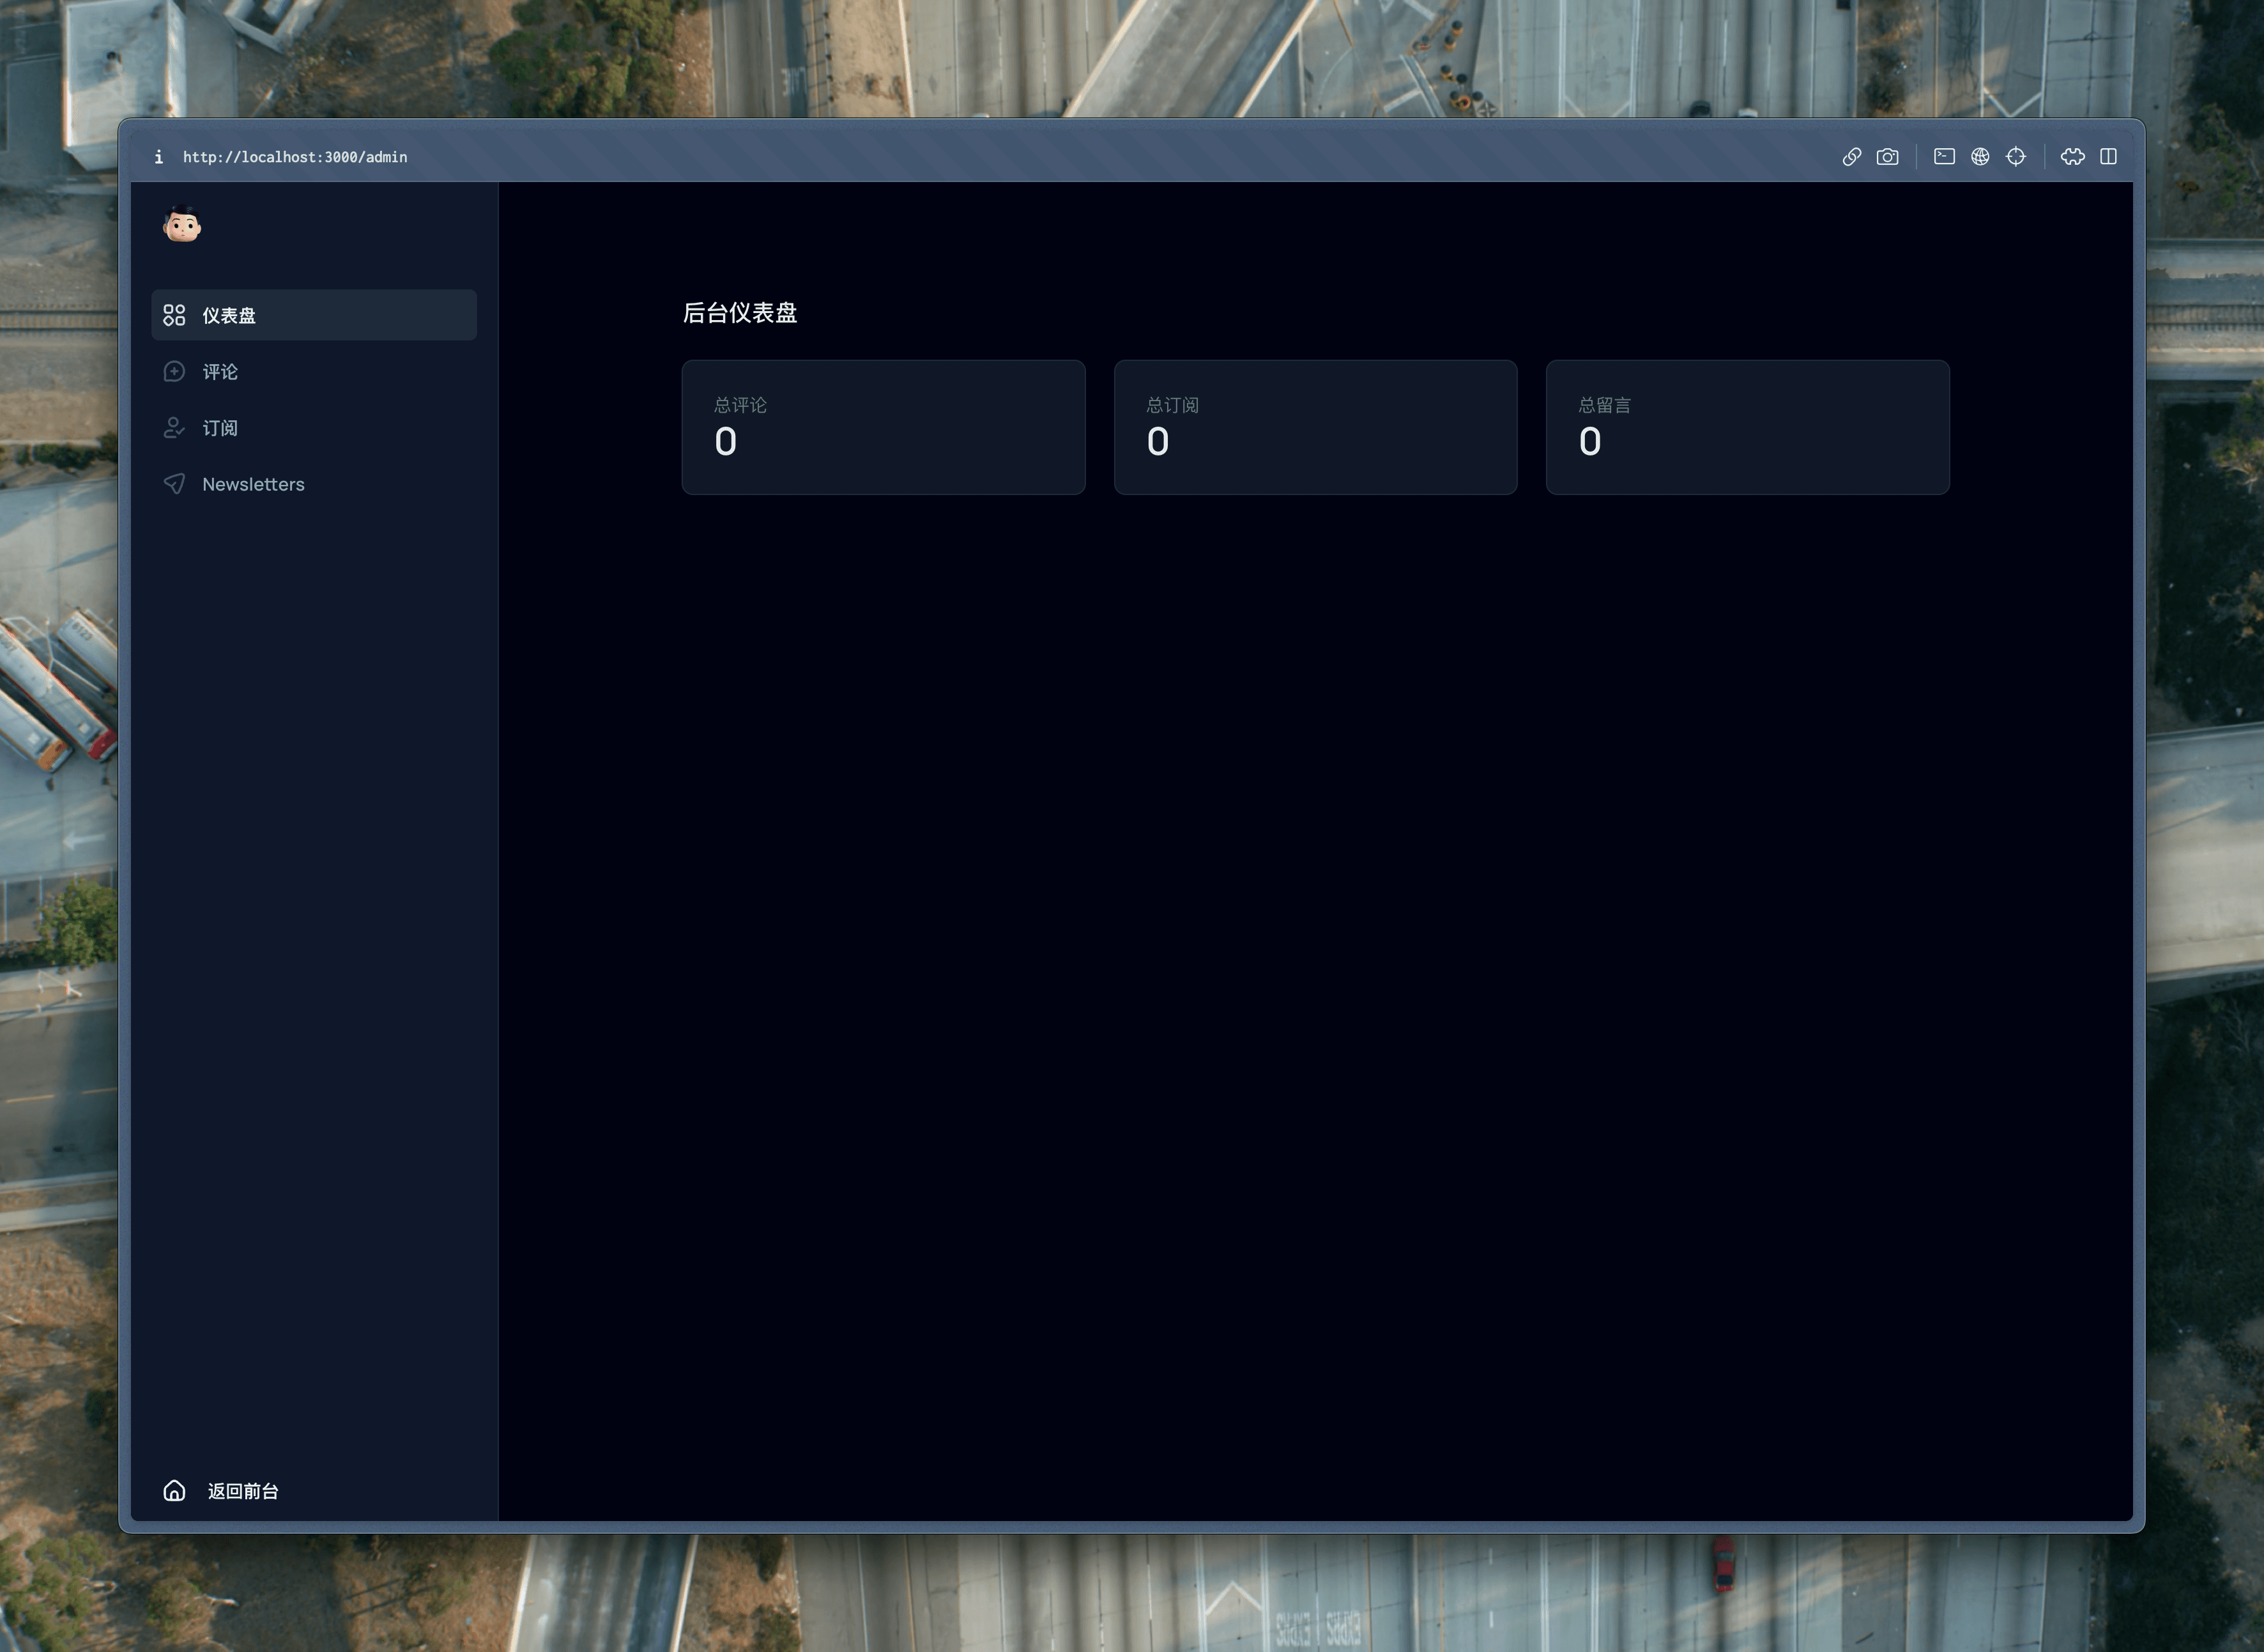Click the info icon before the URL

158,157
